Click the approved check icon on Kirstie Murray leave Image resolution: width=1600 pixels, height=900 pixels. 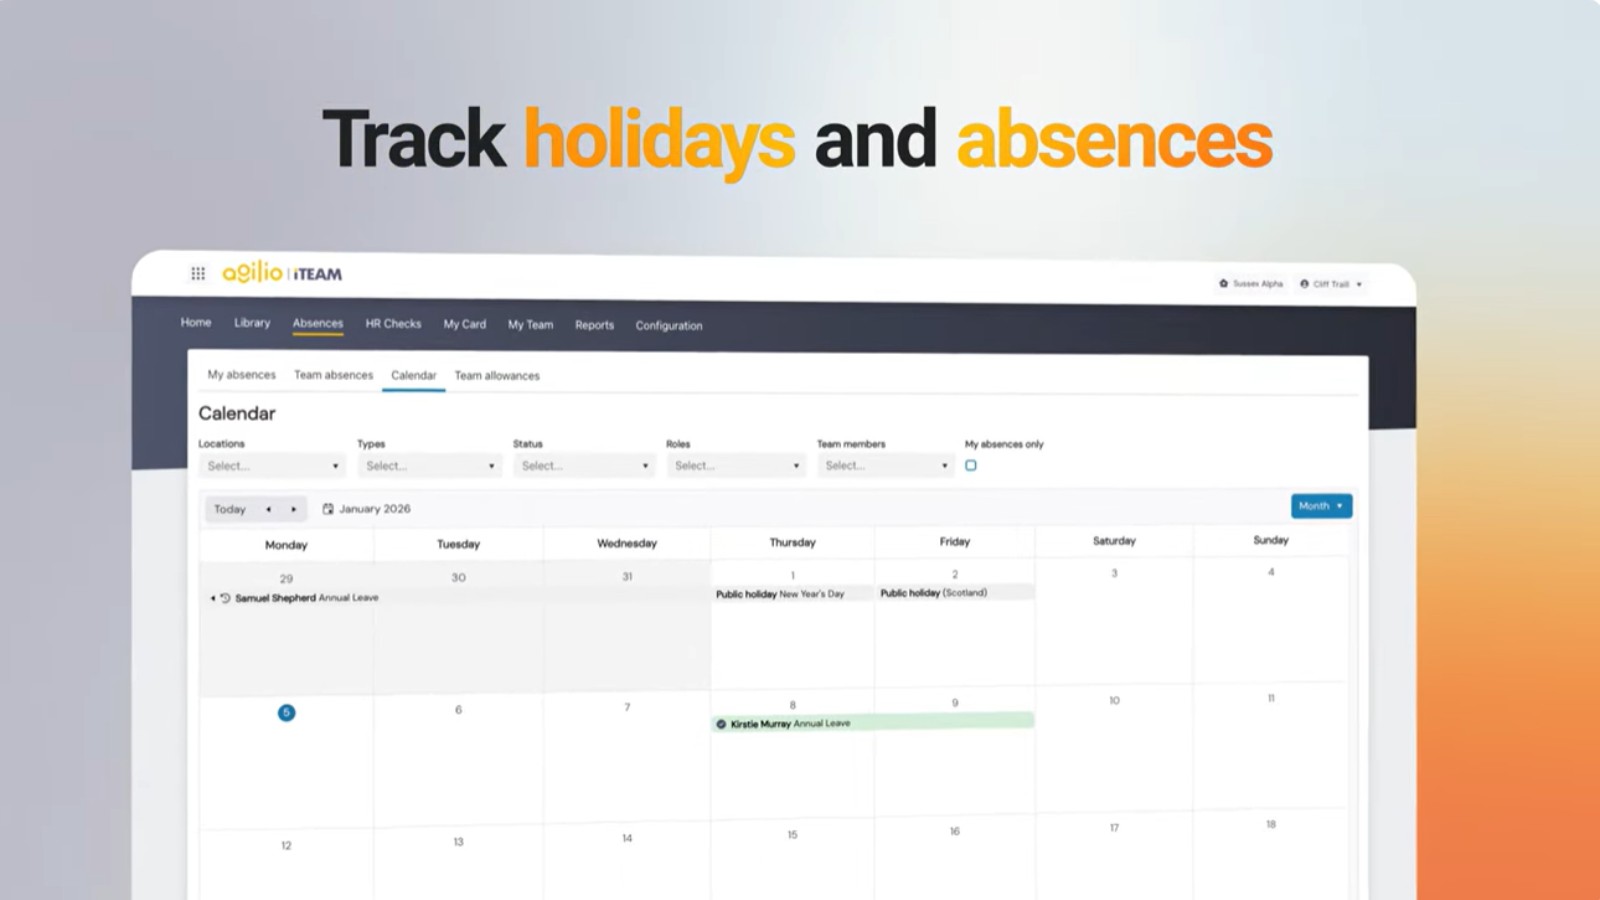(x=721, y=724)
